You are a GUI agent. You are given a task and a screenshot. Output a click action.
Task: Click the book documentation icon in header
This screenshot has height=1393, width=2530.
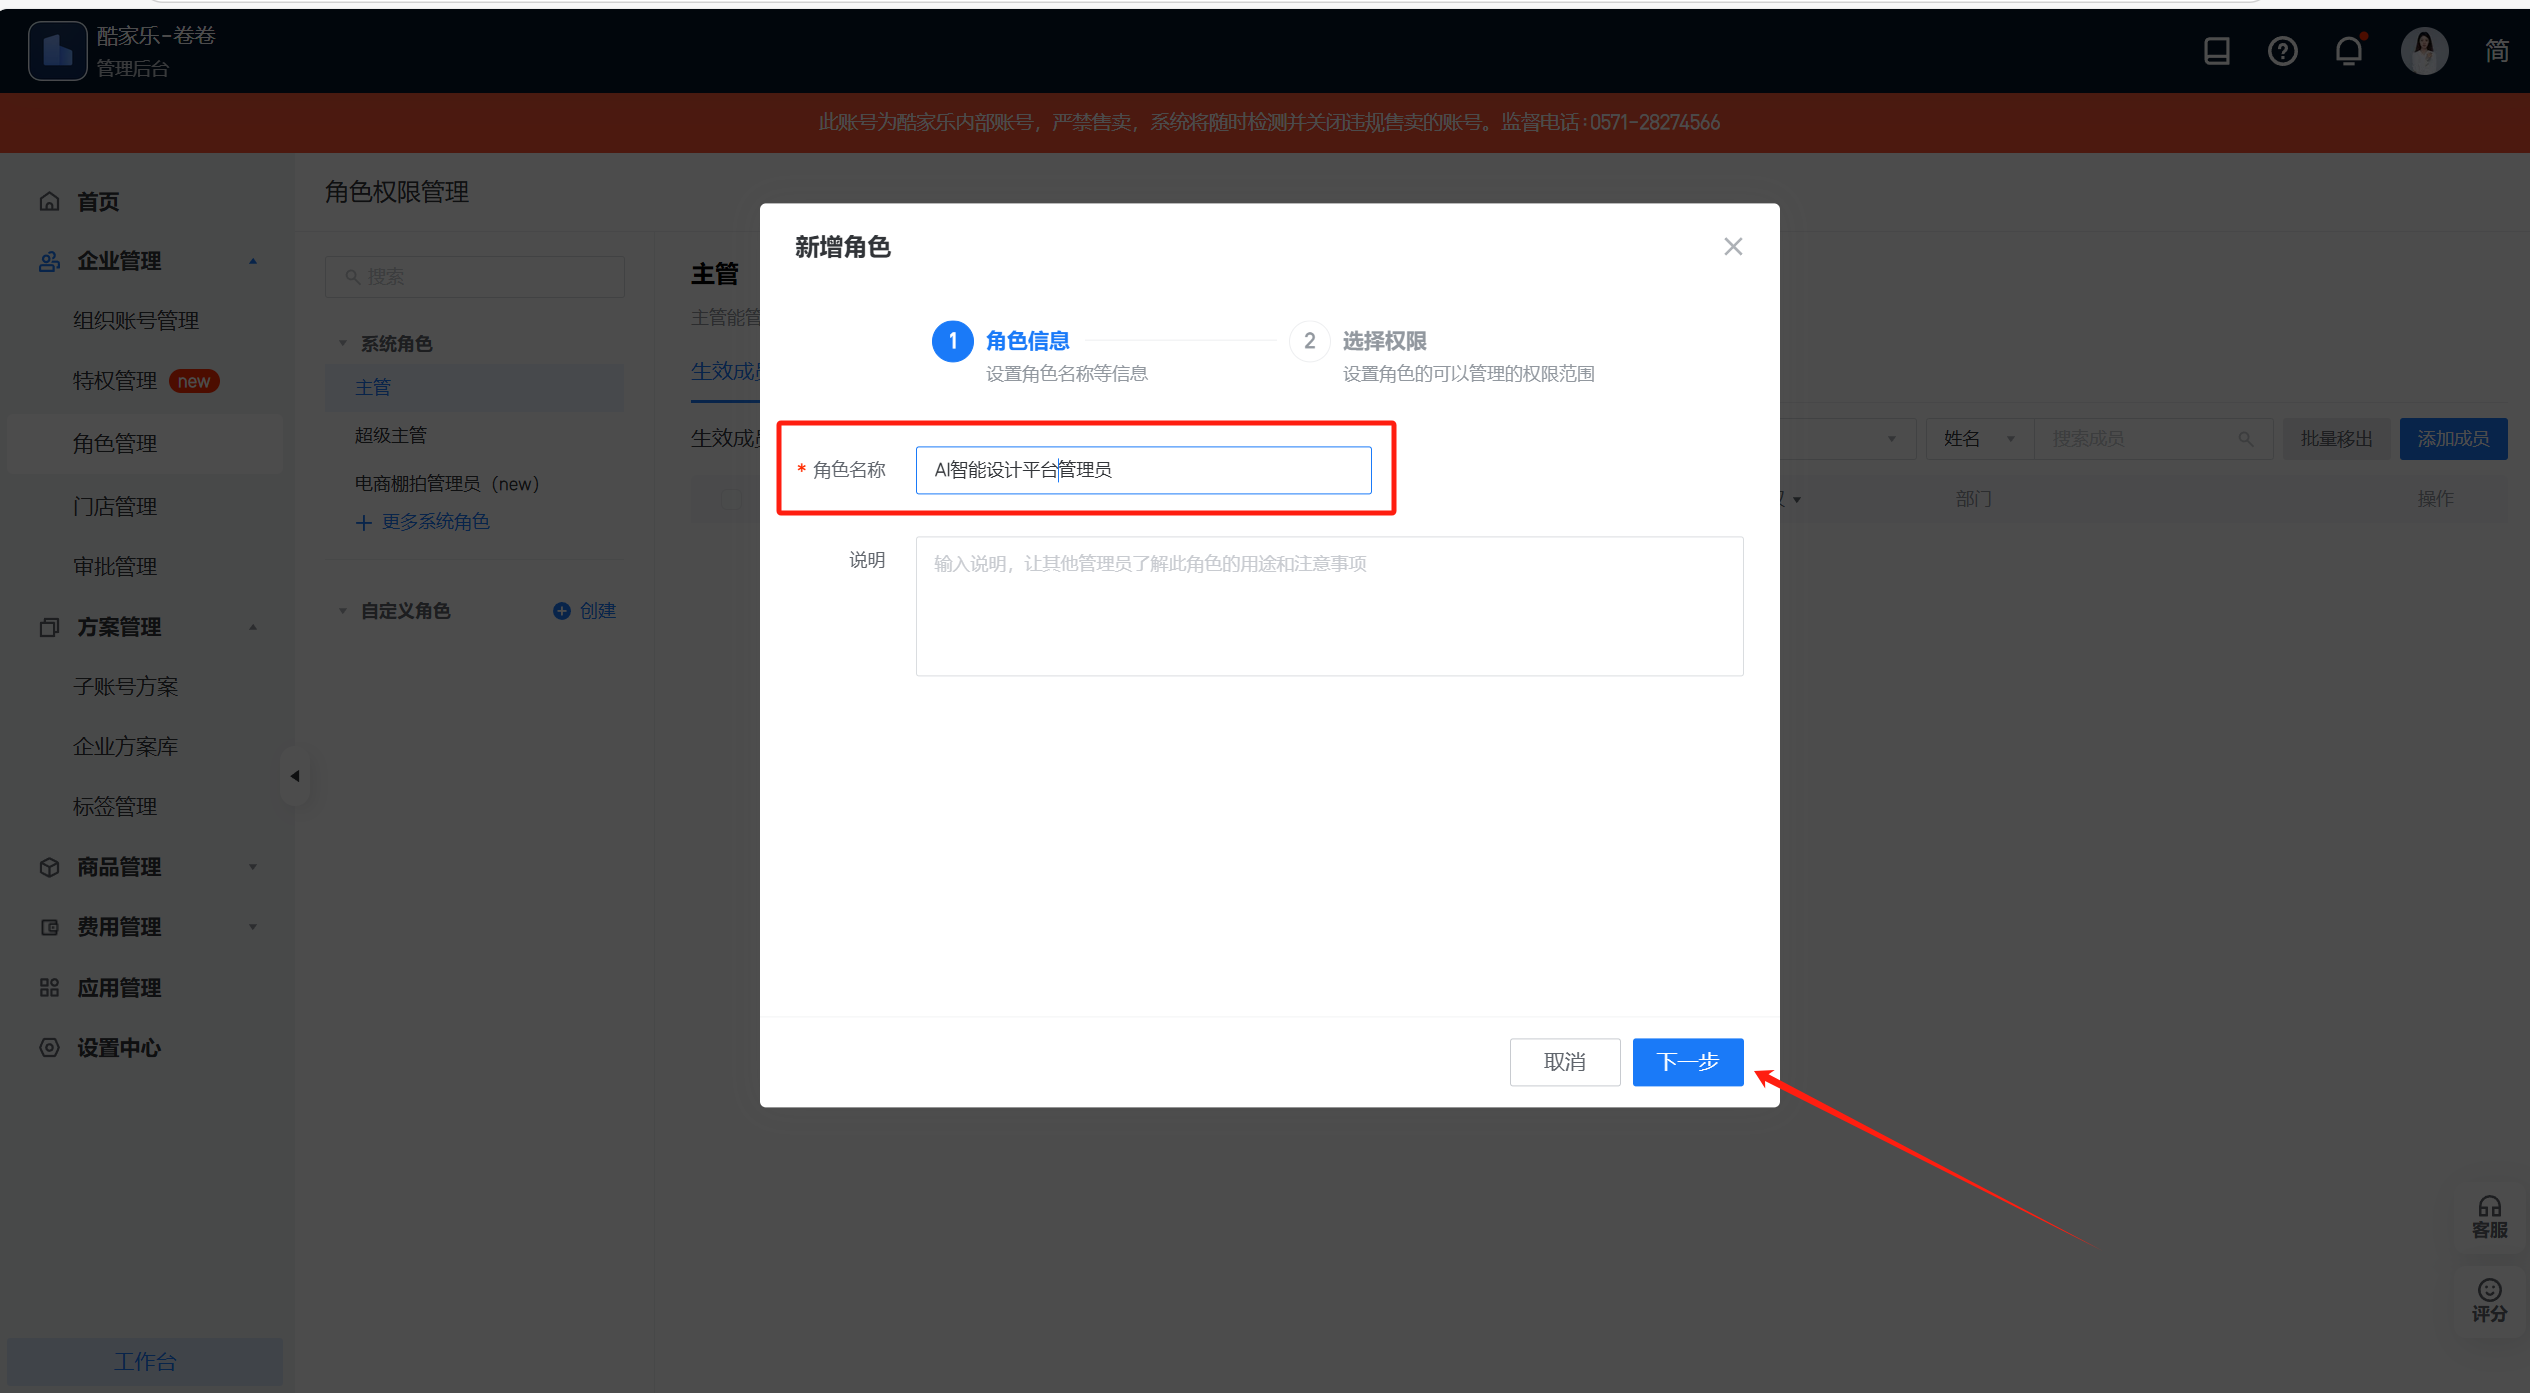click(x=2217, y=51)
